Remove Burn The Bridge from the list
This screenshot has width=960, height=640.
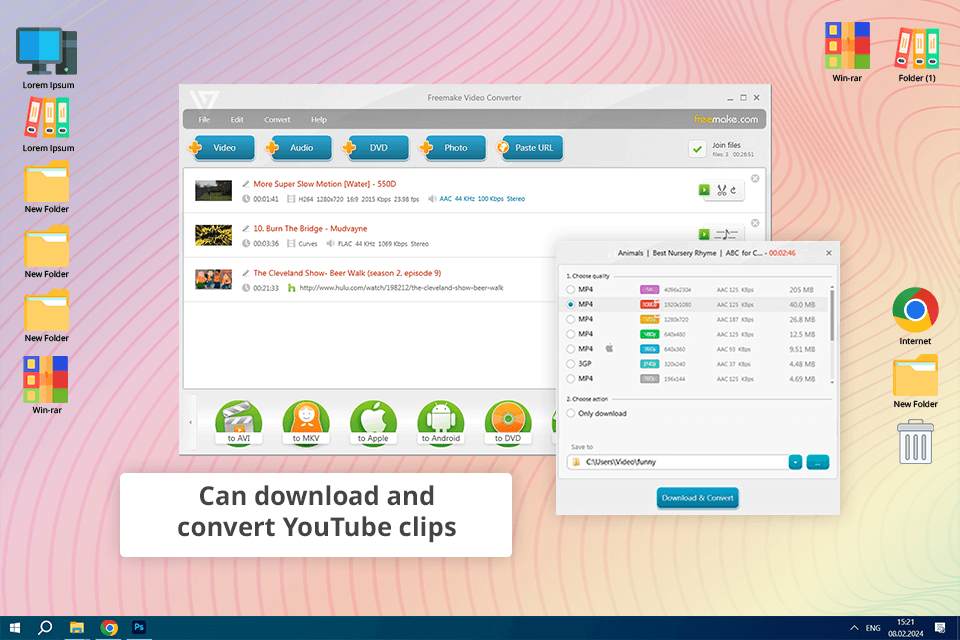(755, 223)
